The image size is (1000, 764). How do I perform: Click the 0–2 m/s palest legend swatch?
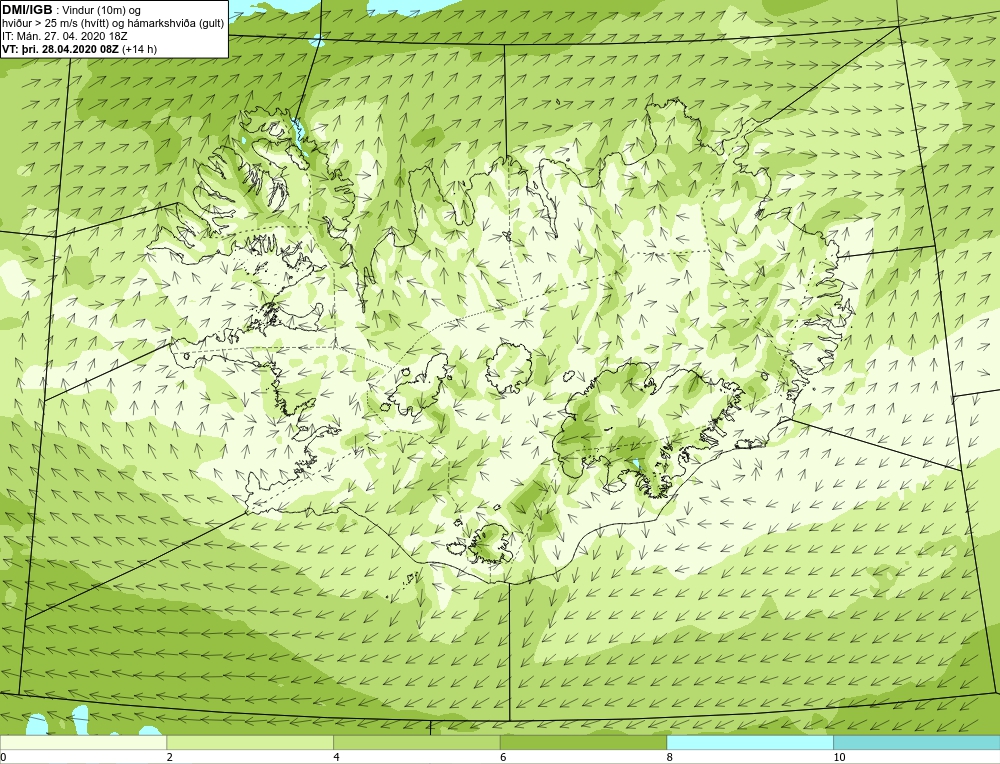click(84, 742)
